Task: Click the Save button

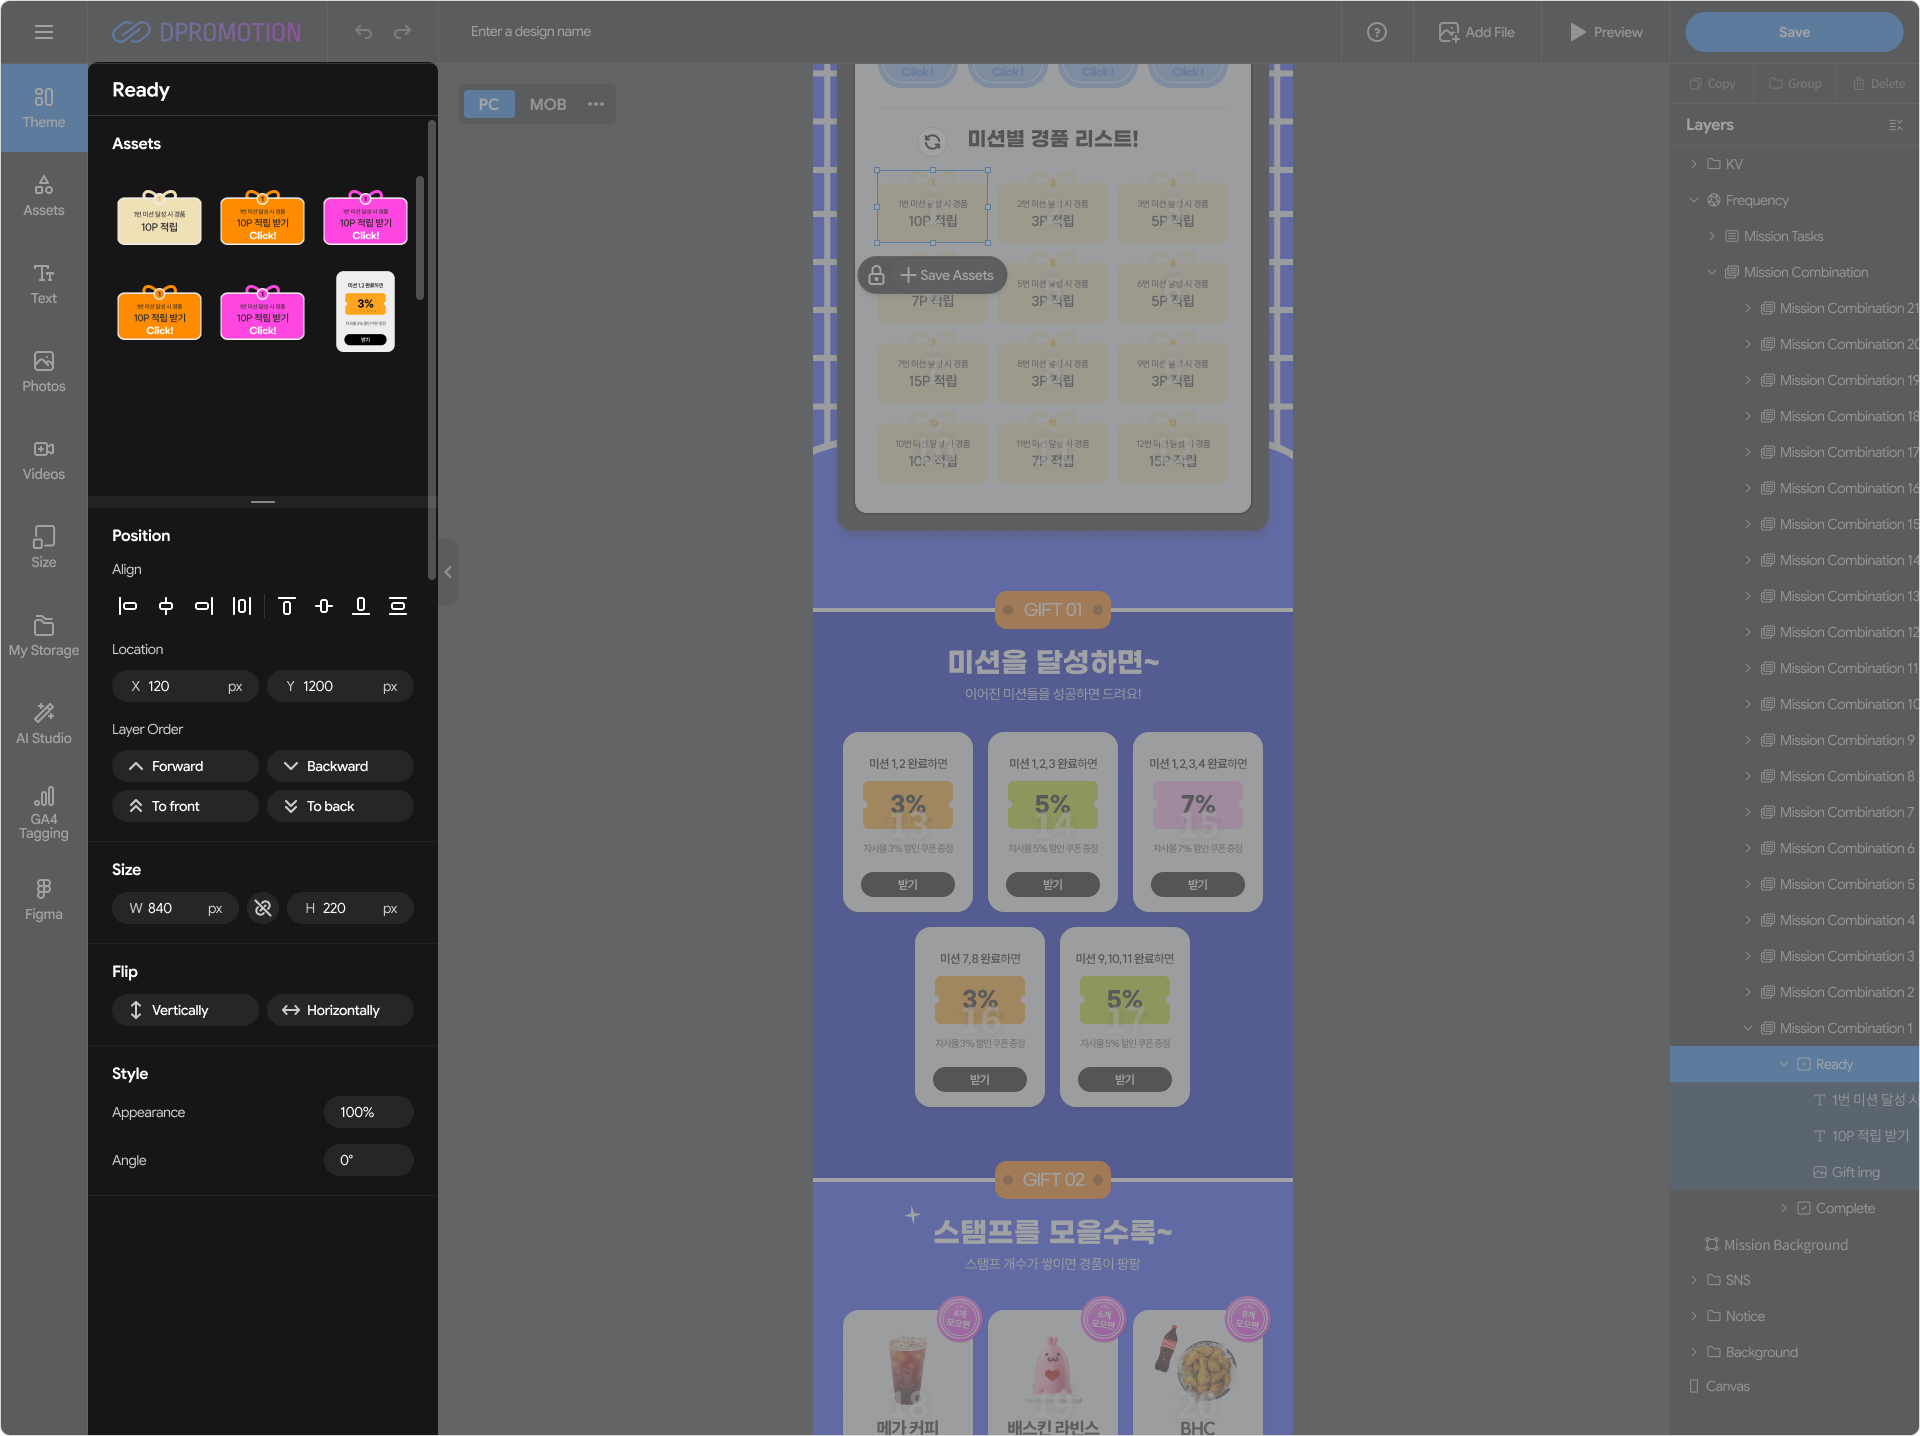Action: click(x=1794, y=32)
